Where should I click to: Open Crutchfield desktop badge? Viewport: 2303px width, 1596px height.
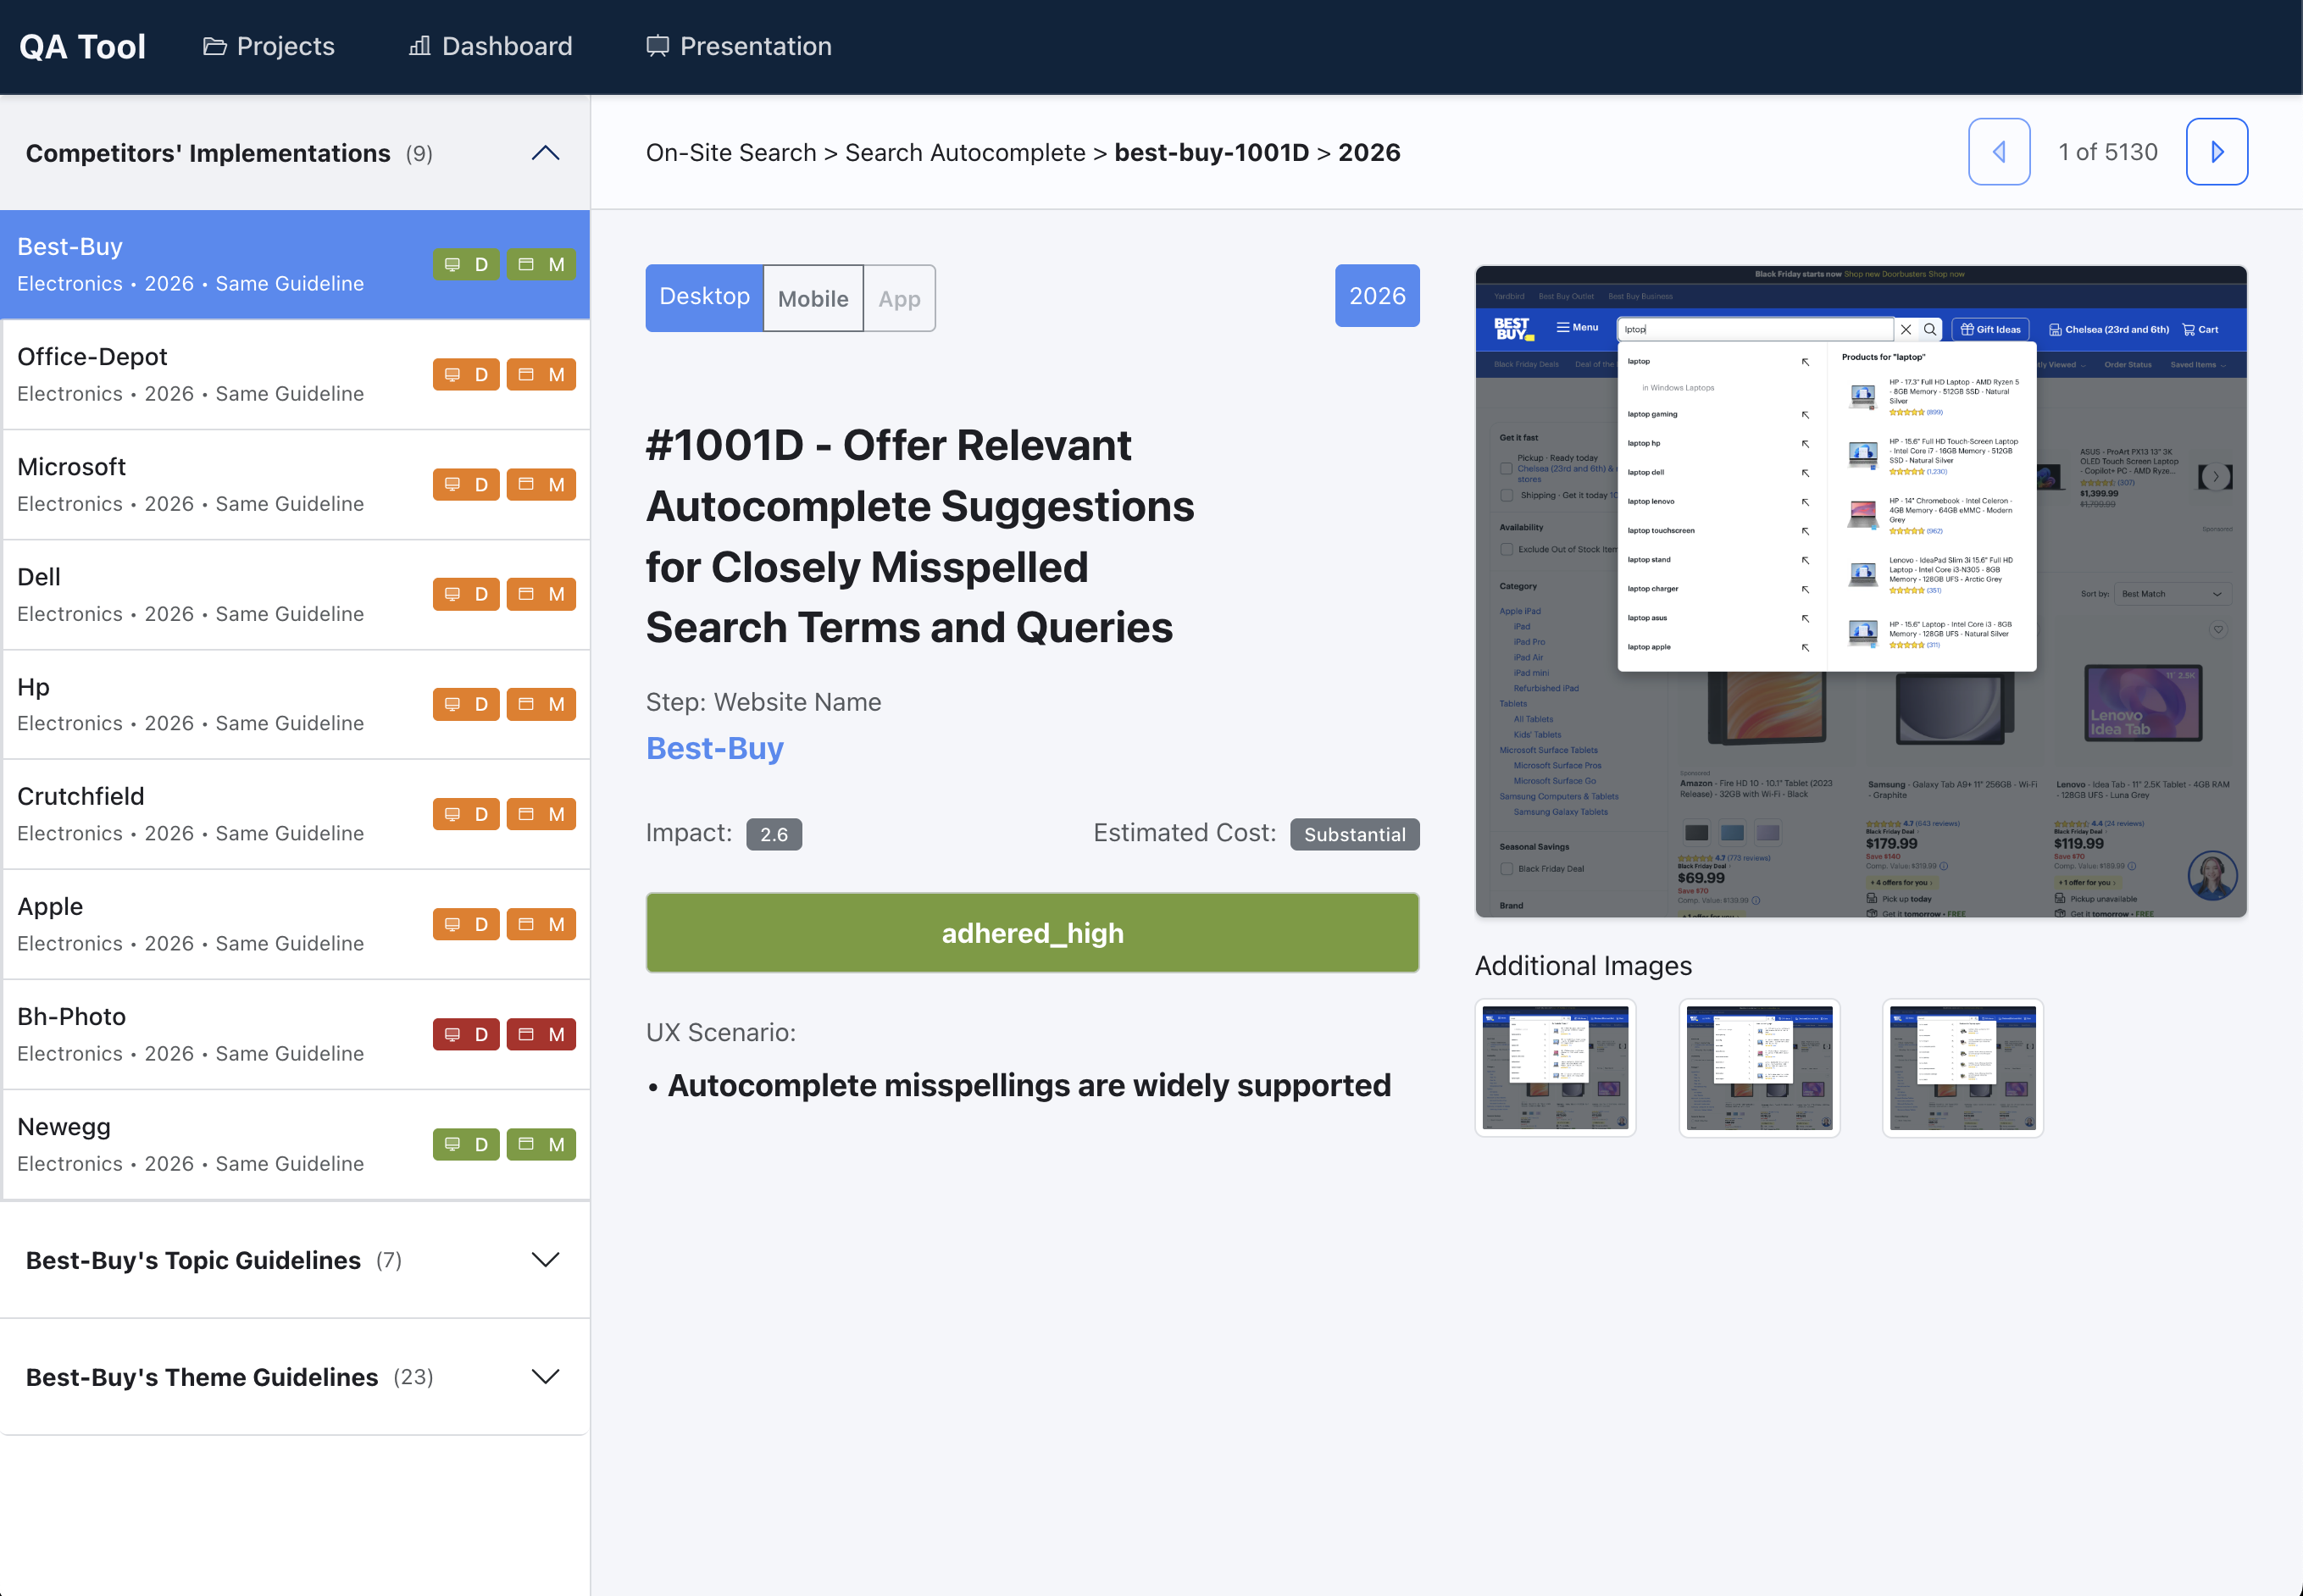click(466, 815)
